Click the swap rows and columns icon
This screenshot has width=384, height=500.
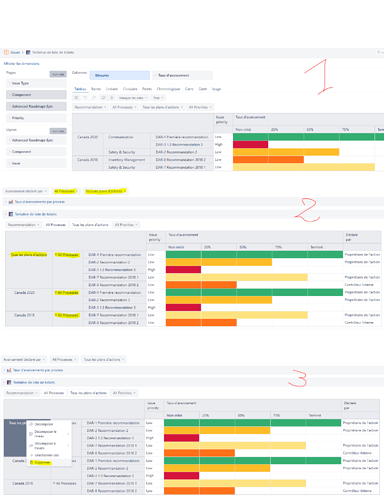[x=76, y=98]
